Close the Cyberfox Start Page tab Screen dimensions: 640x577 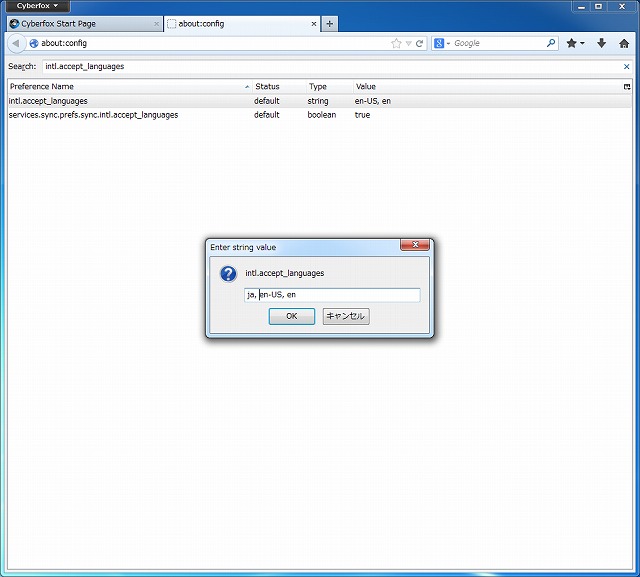[156, 24]
